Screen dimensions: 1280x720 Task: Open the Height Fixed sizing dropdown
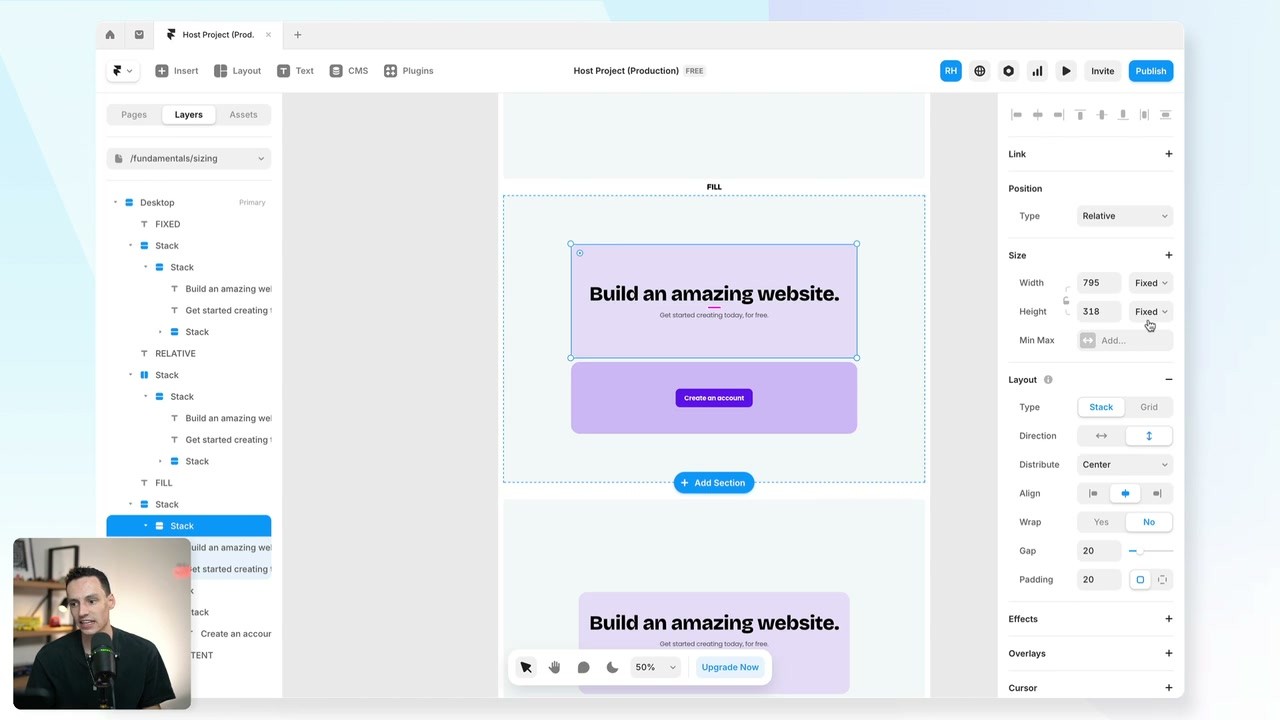(x=1151, y=312)
